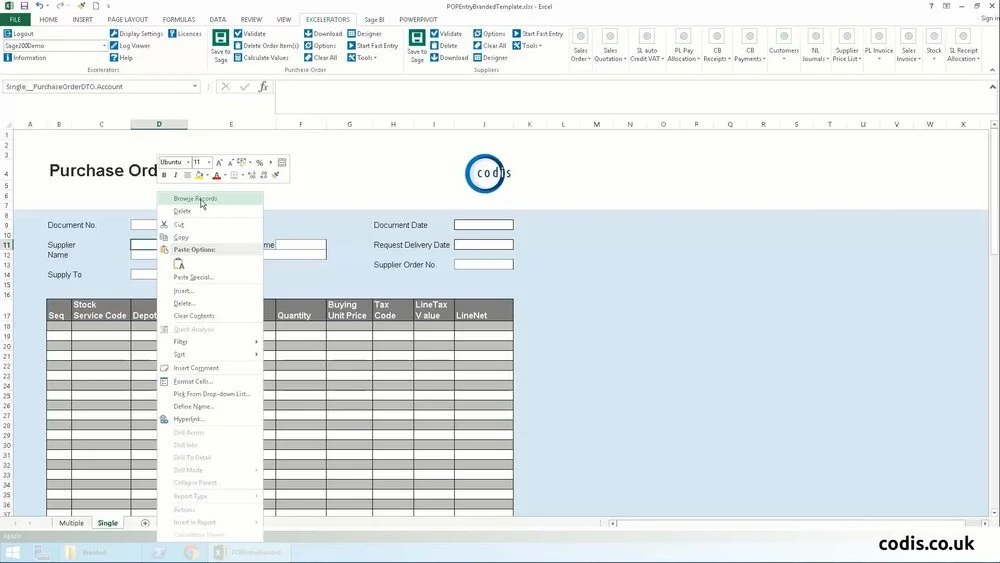Click Download in the Suppliers group

pyautogui.click(x=449, y=57)
